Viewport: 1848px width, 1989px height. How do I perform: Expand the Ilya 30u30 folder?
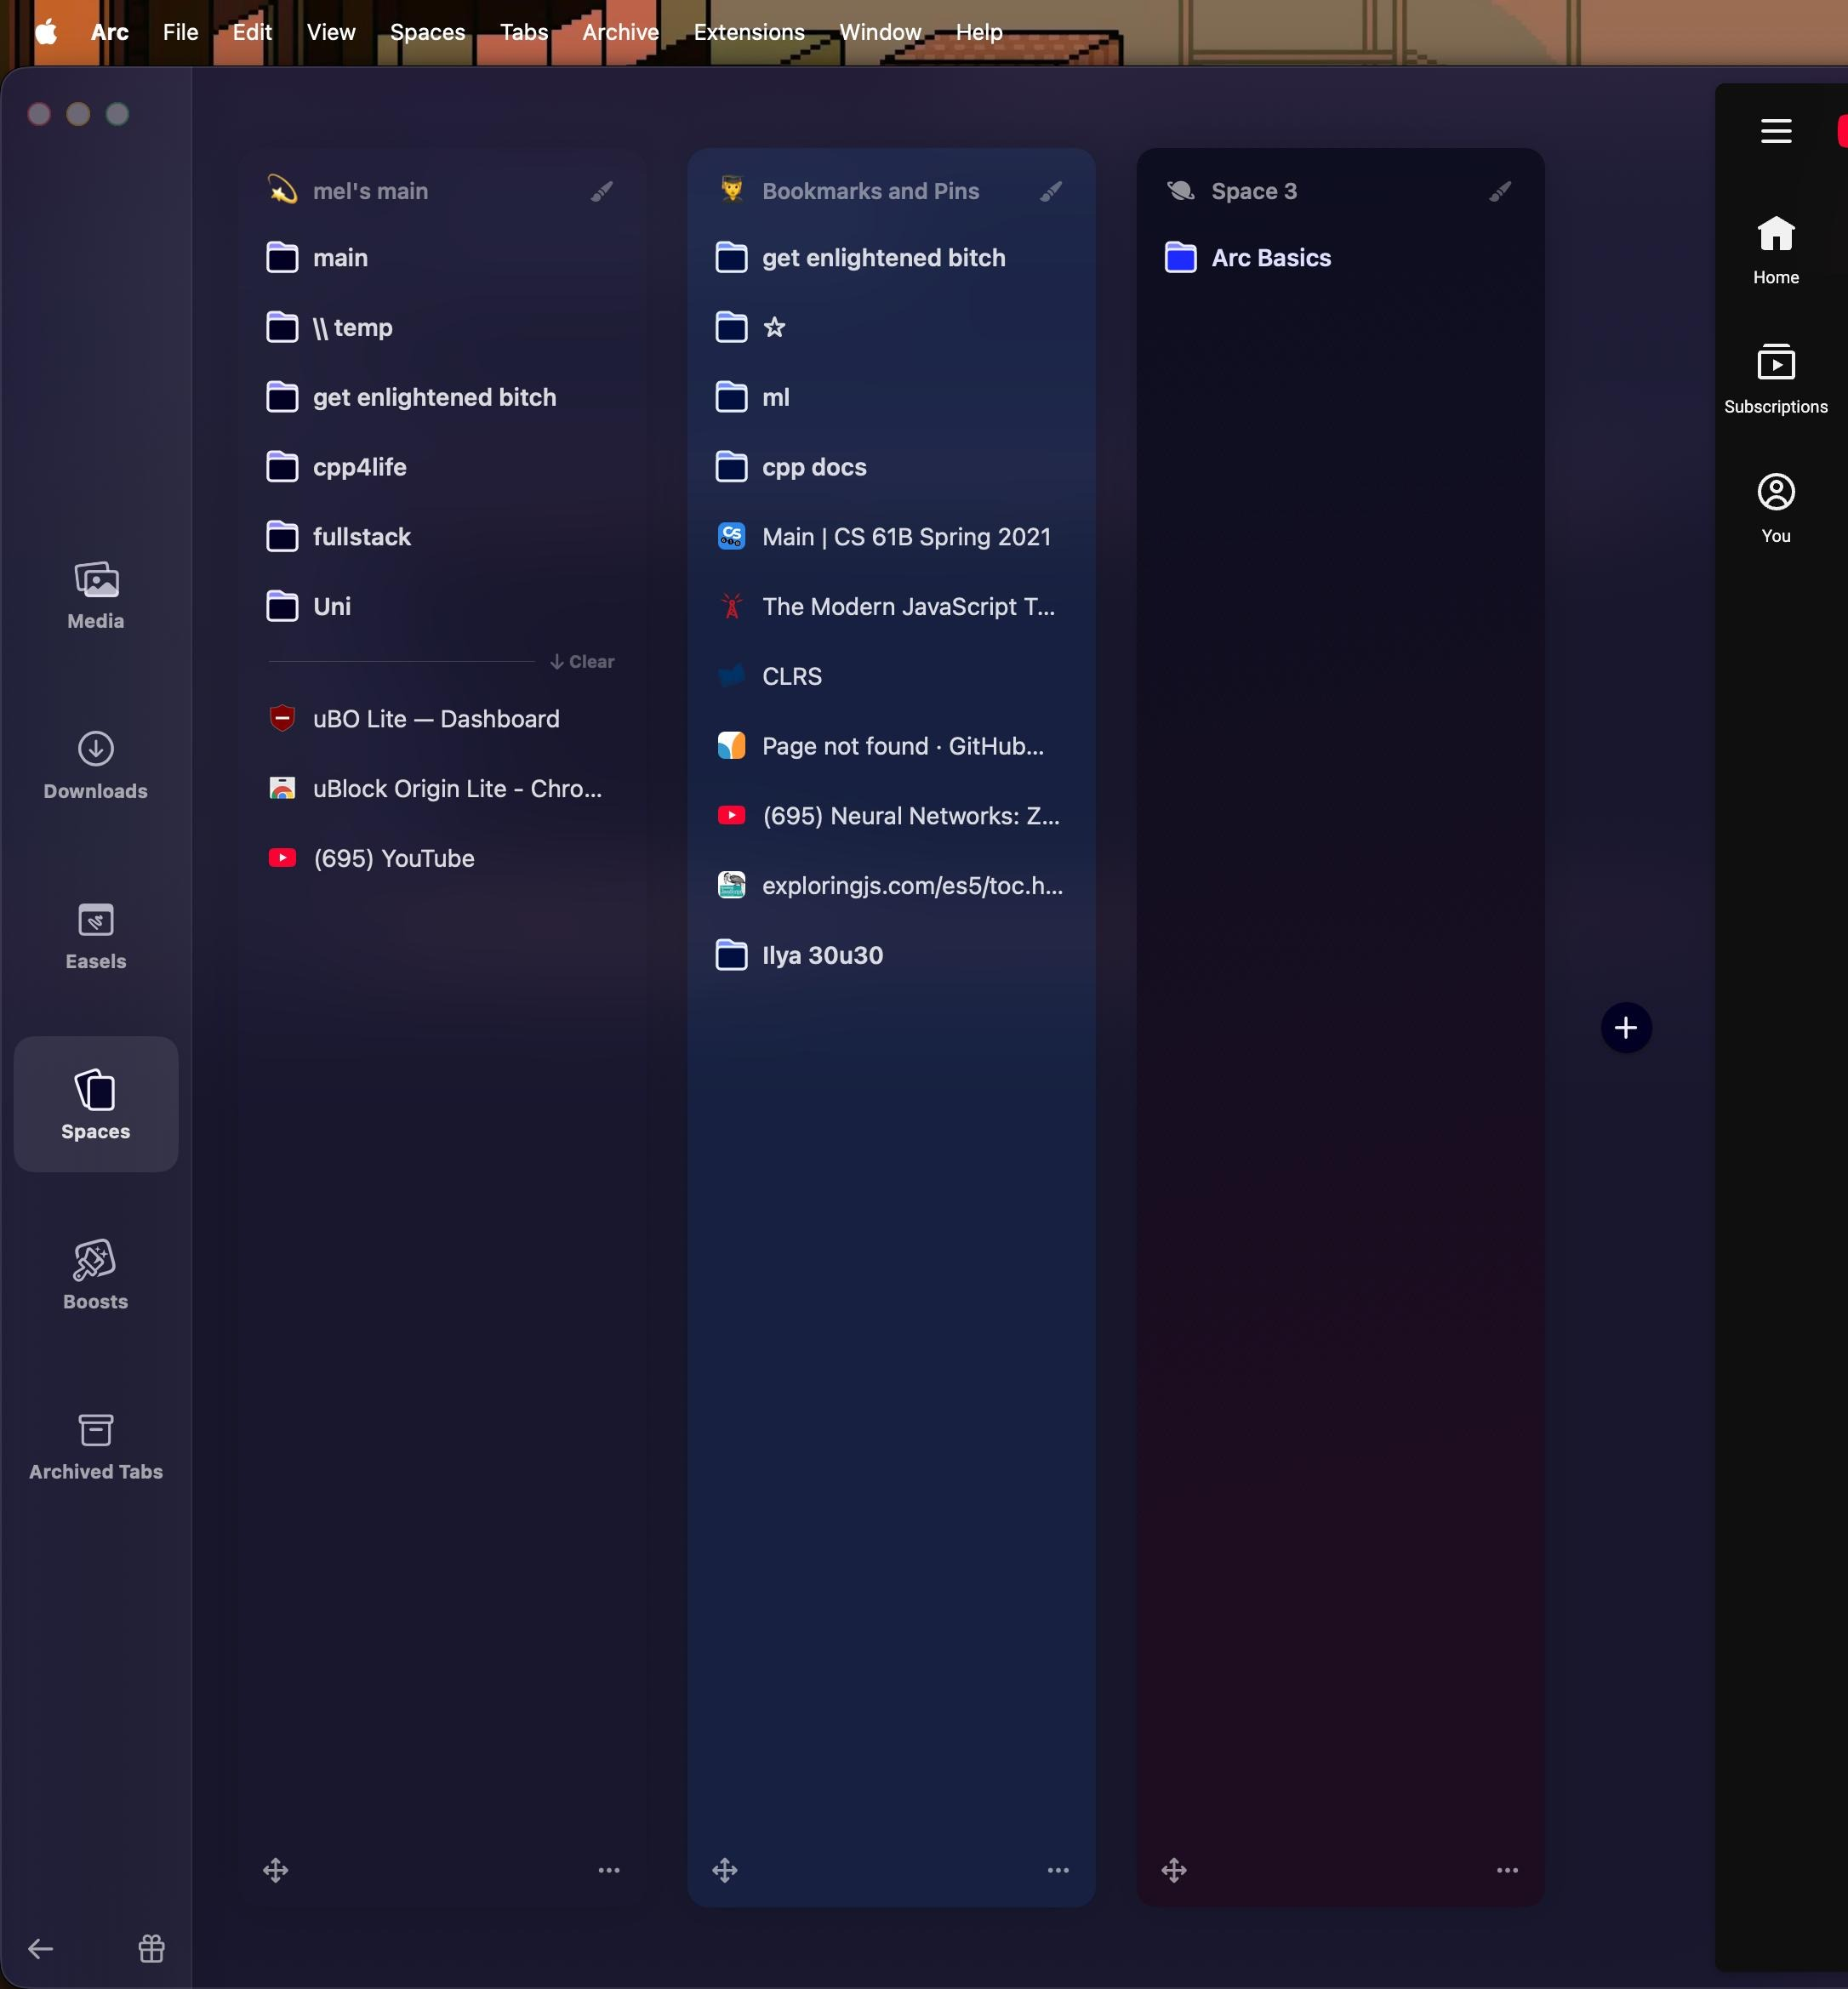click(890, 956)
